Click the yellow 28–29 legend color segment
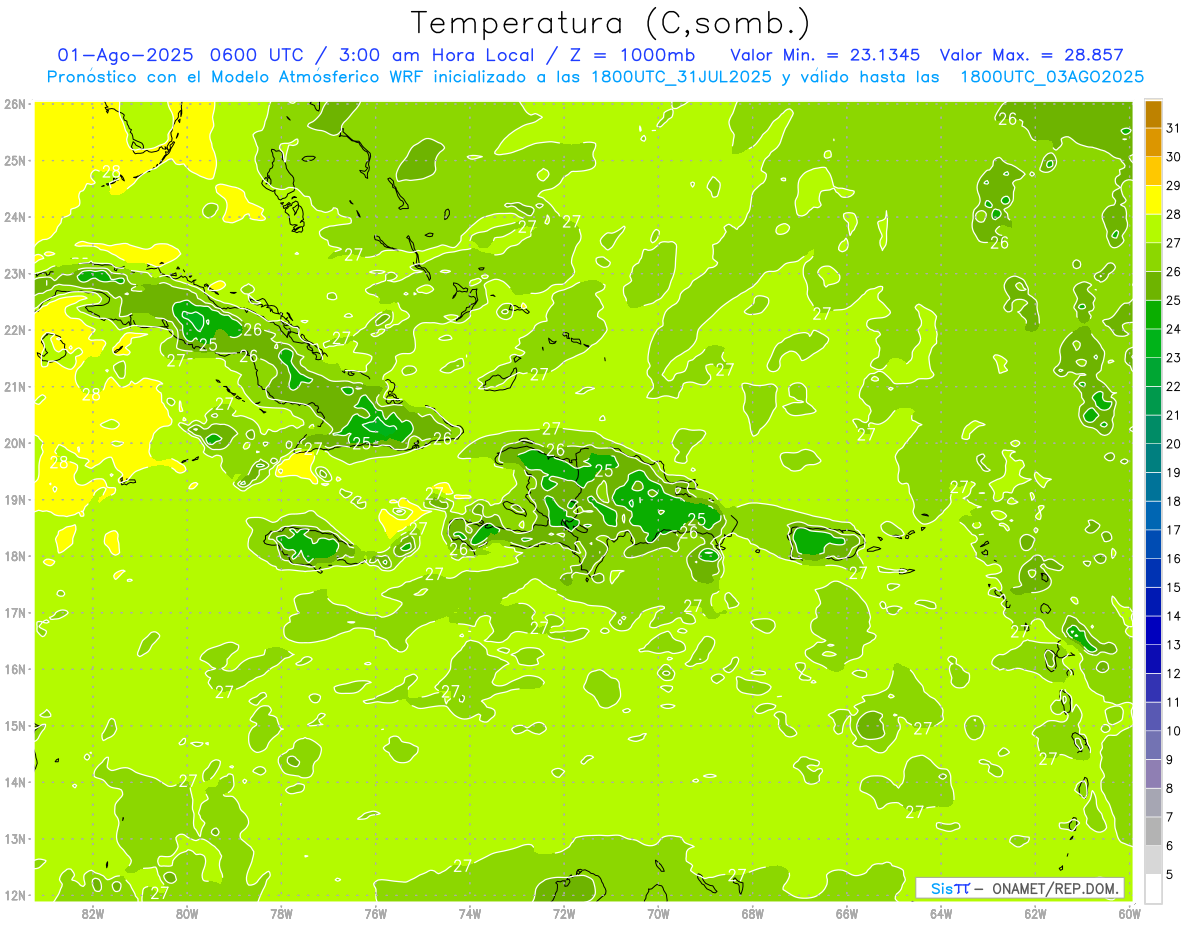The height and width of the screenshot is (927, 1200). tap(1153, 200)
